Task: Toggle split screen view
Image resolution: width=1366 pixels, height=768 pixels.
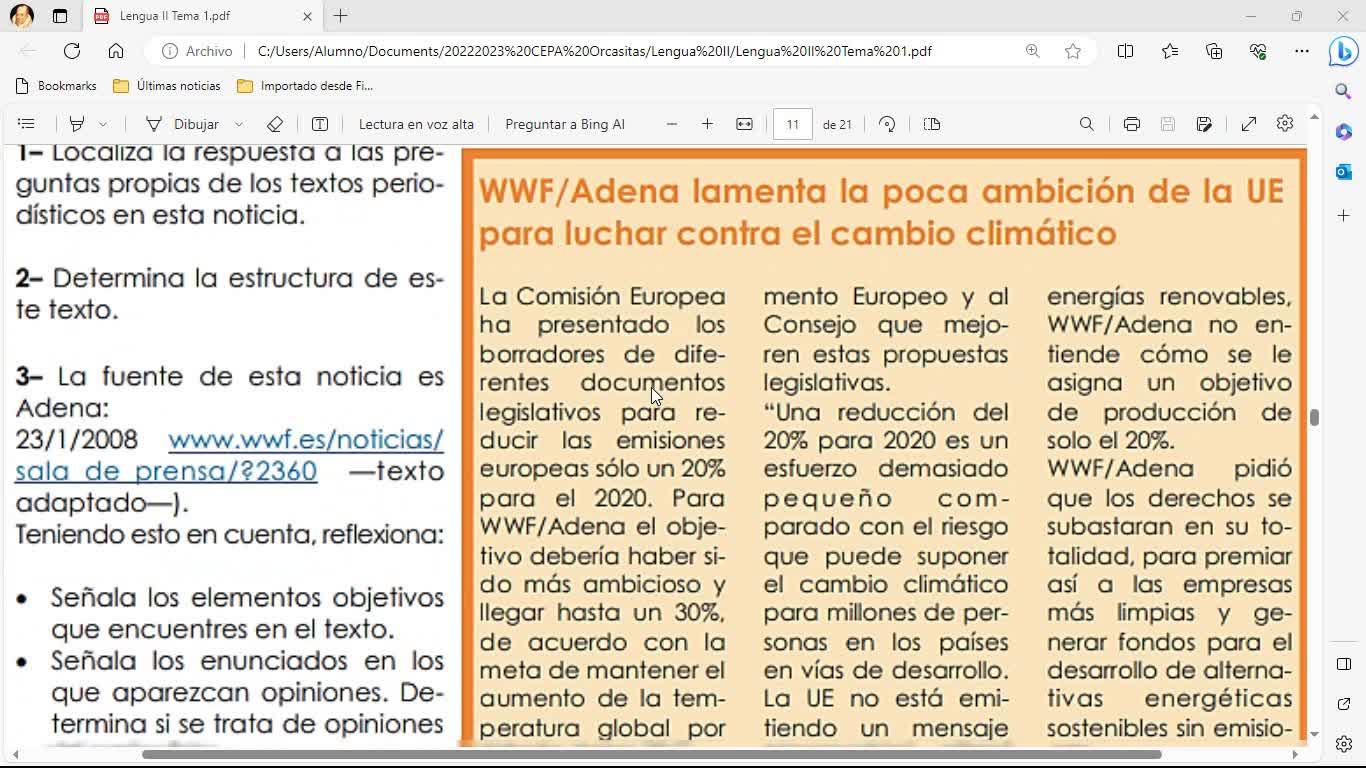Action: [1125, 51]
